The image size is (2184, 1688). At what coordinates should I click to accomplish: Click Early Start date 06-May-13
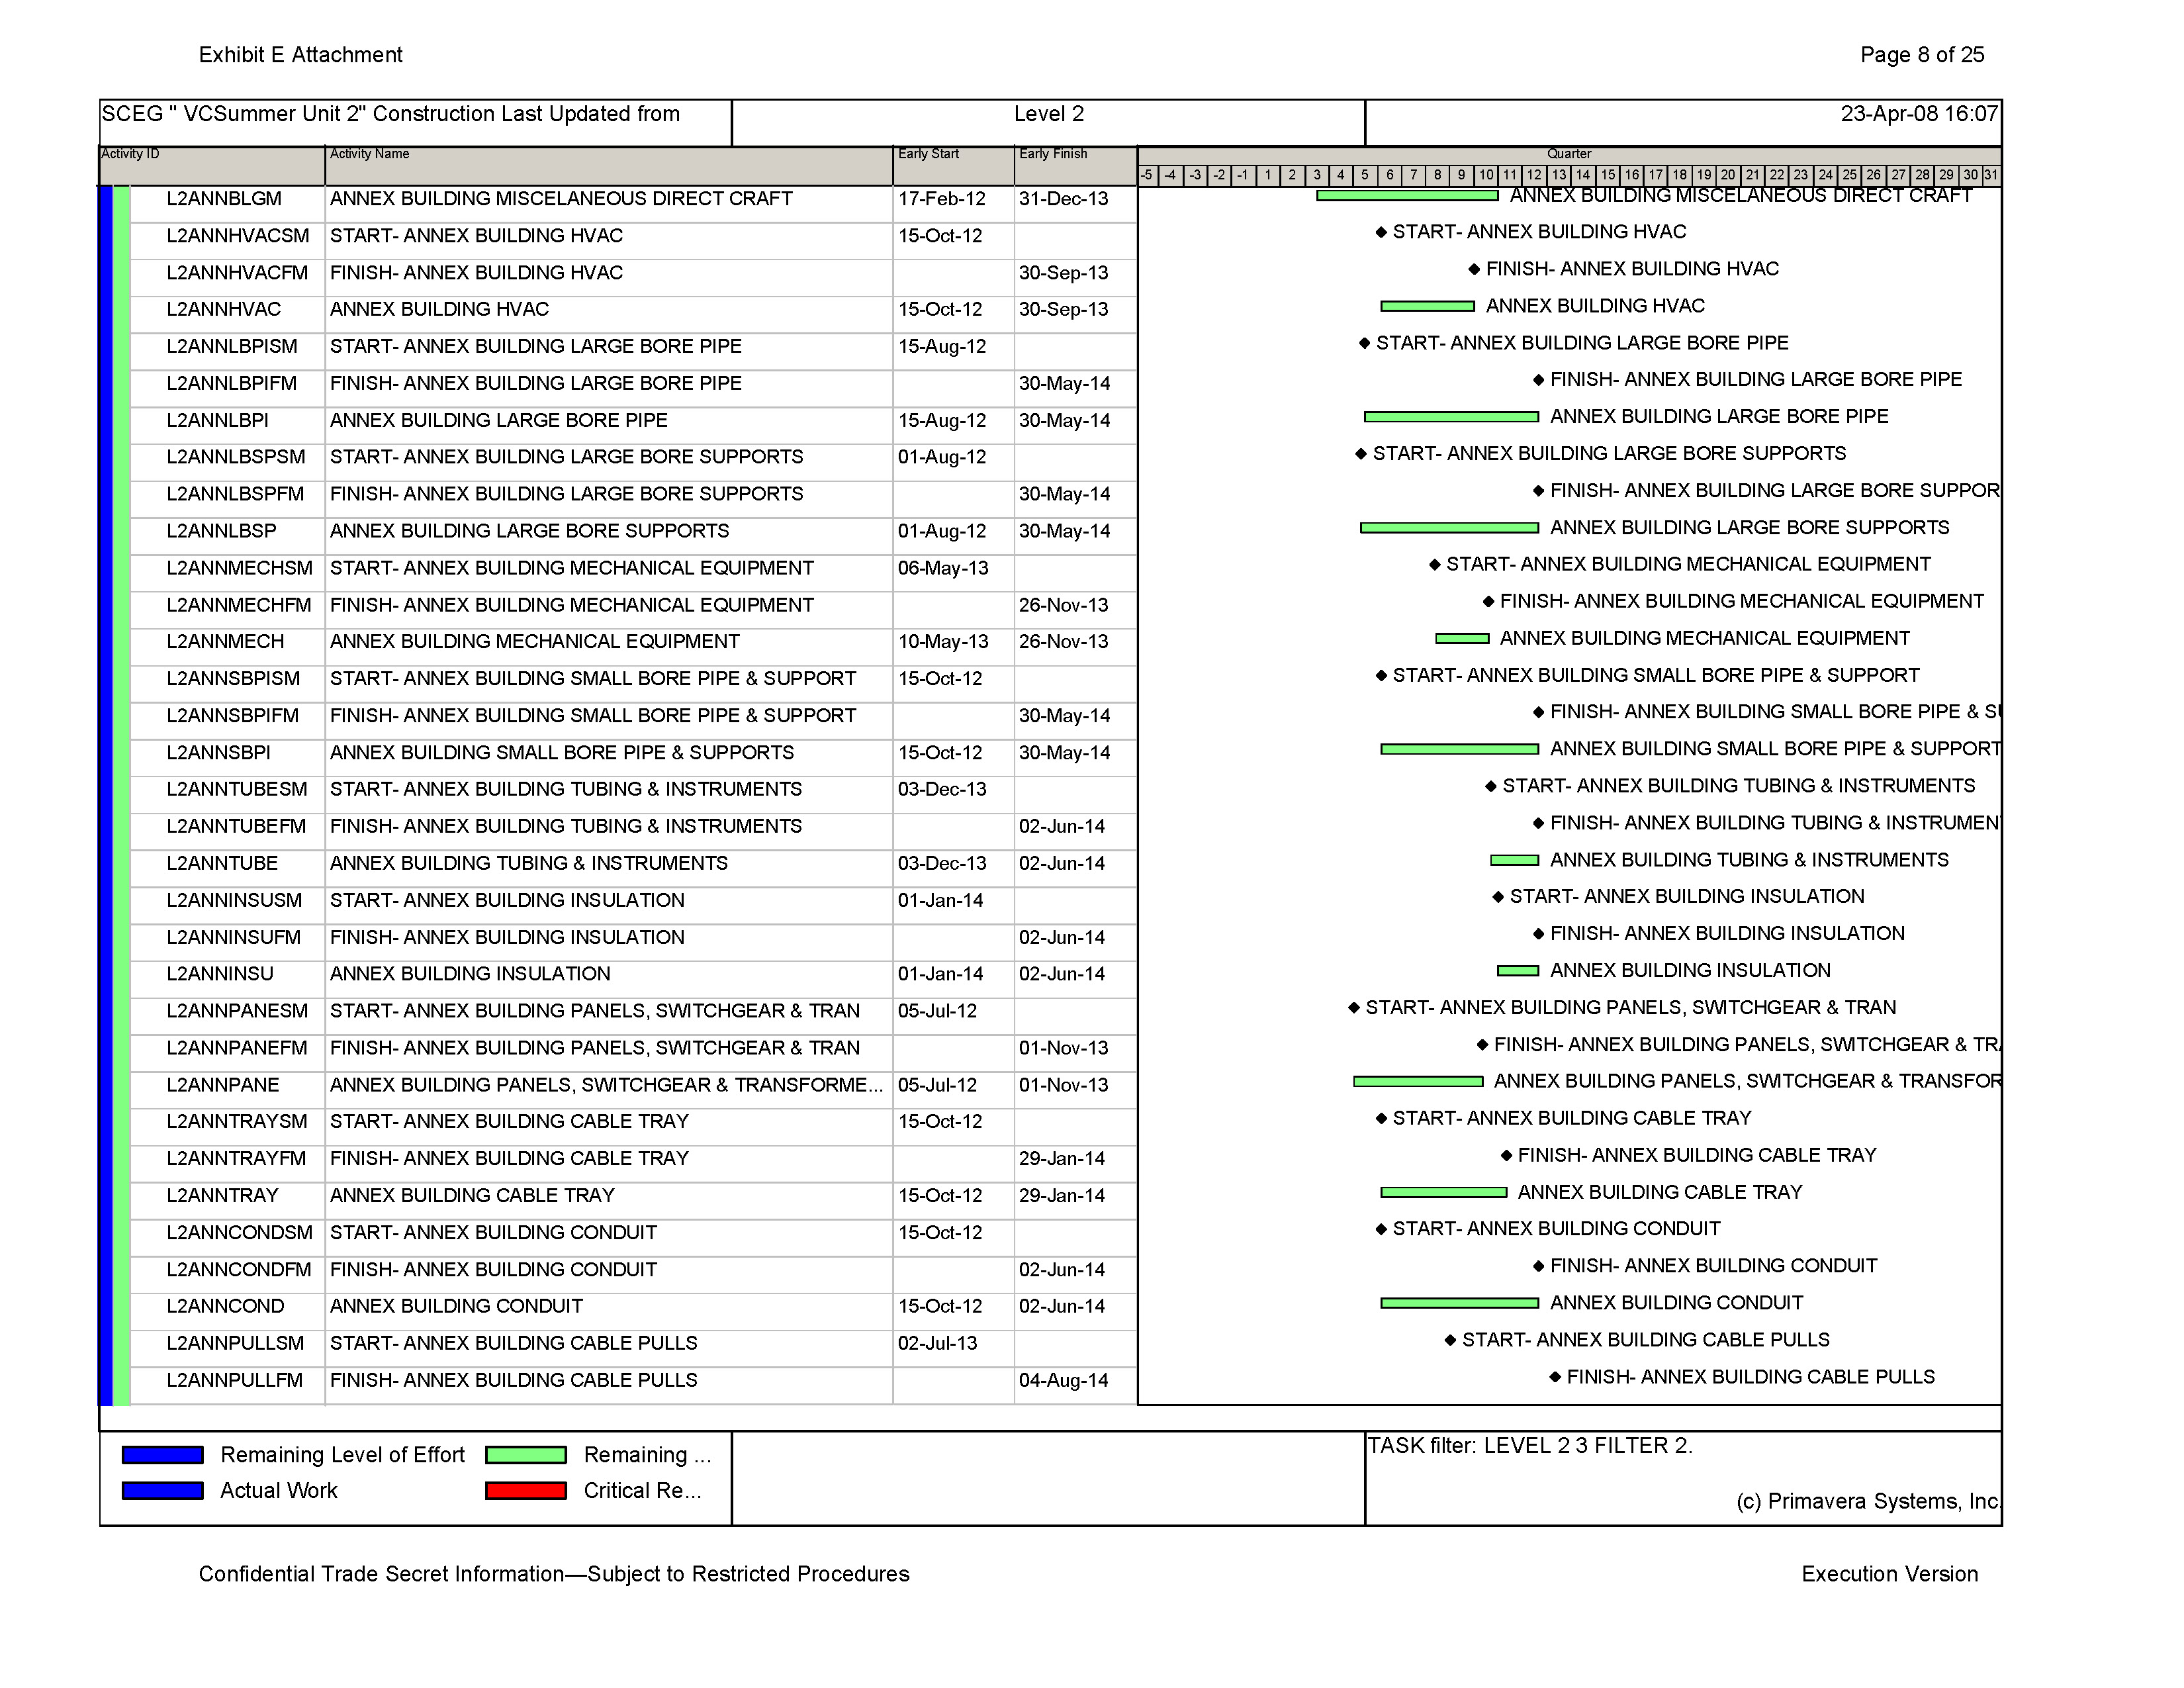pyautogui.click(x=943, y=568)
